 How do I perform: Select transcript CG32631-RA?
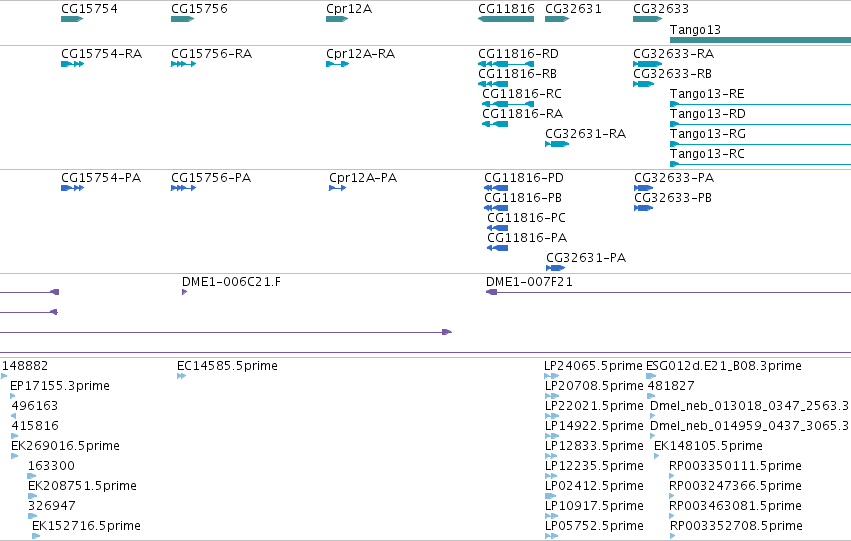point(557,144)
